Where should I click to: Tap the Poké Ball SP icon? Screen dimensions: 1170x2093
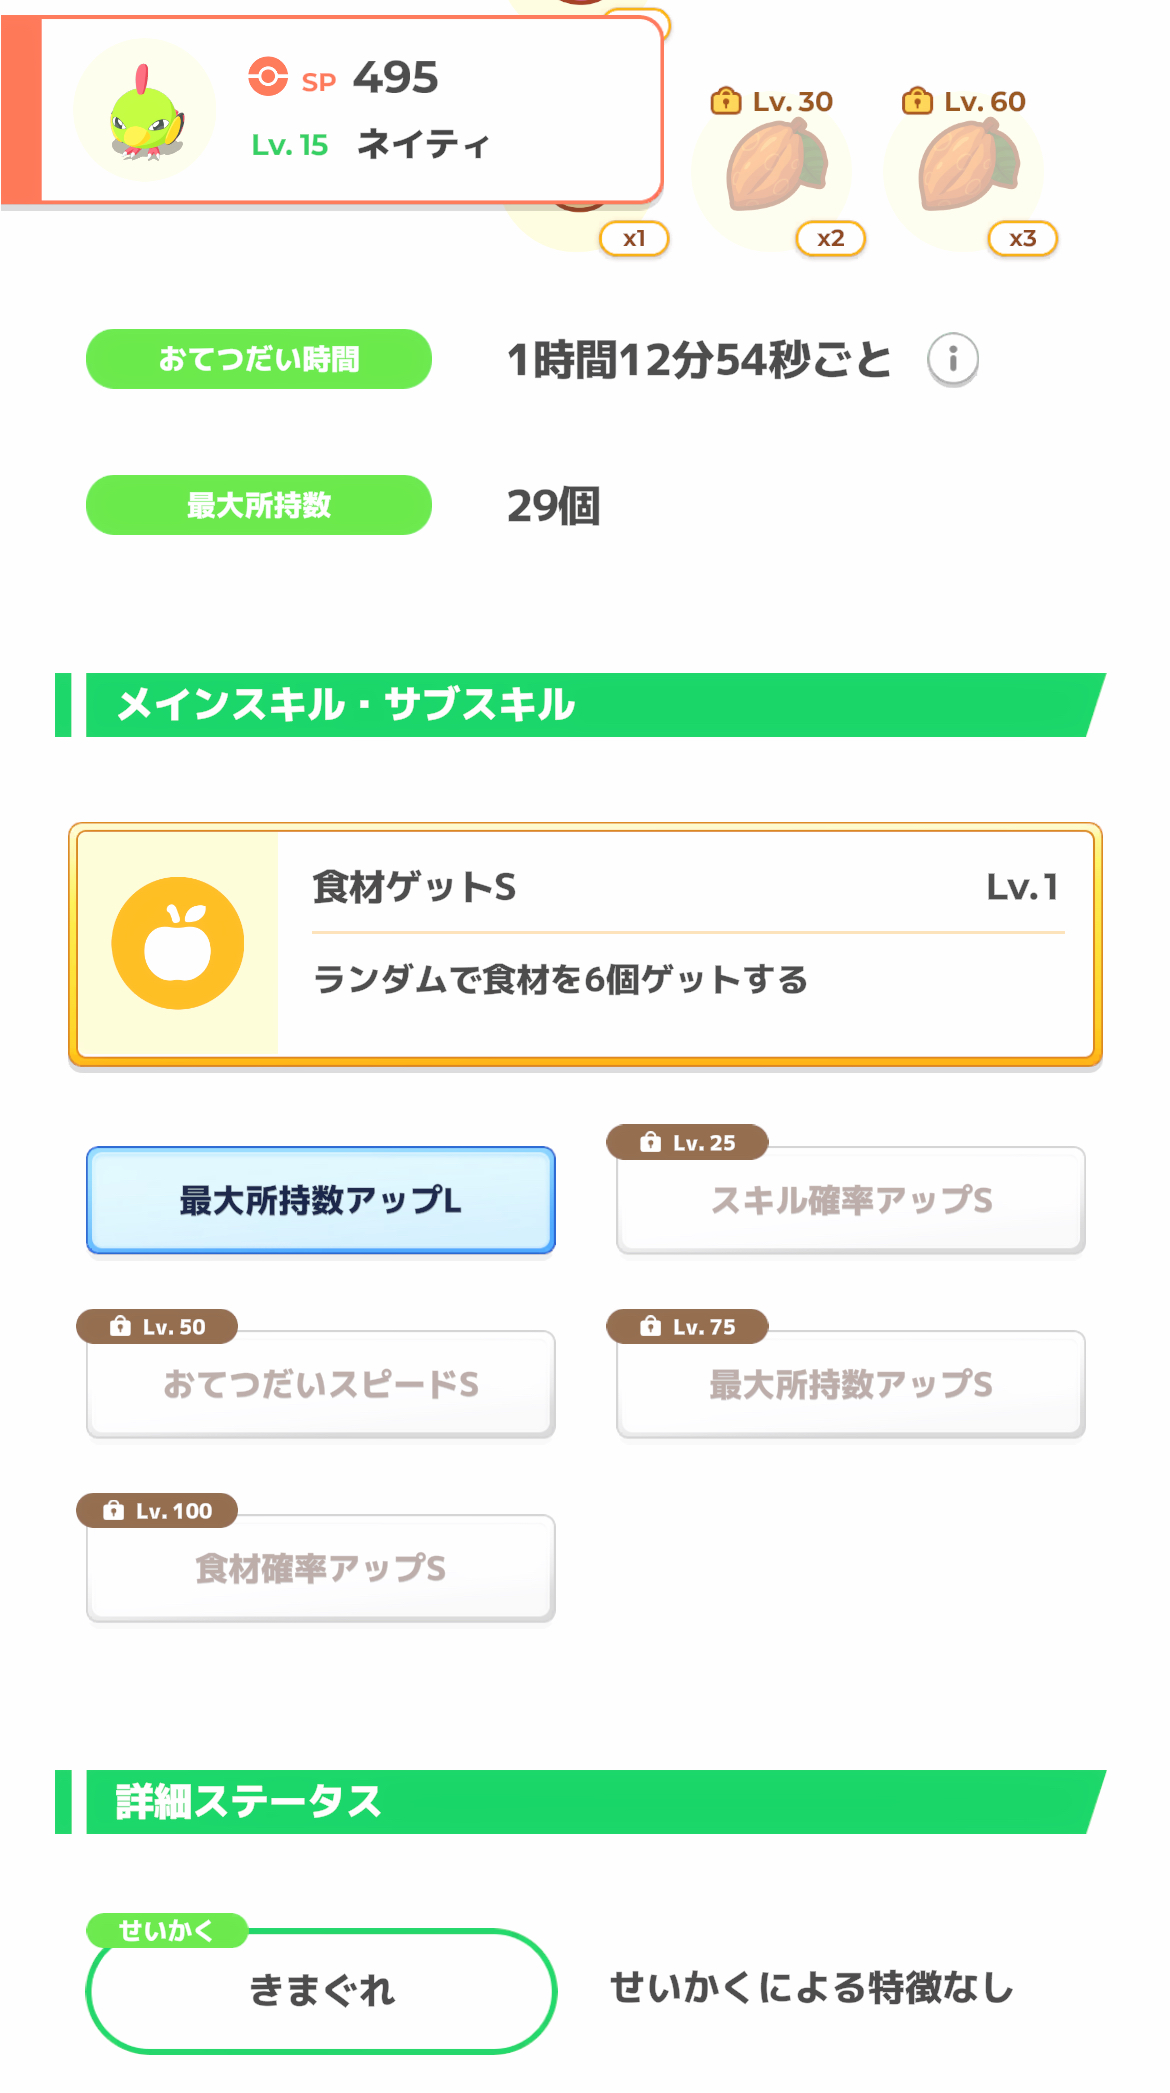click(x=268, y=77)
